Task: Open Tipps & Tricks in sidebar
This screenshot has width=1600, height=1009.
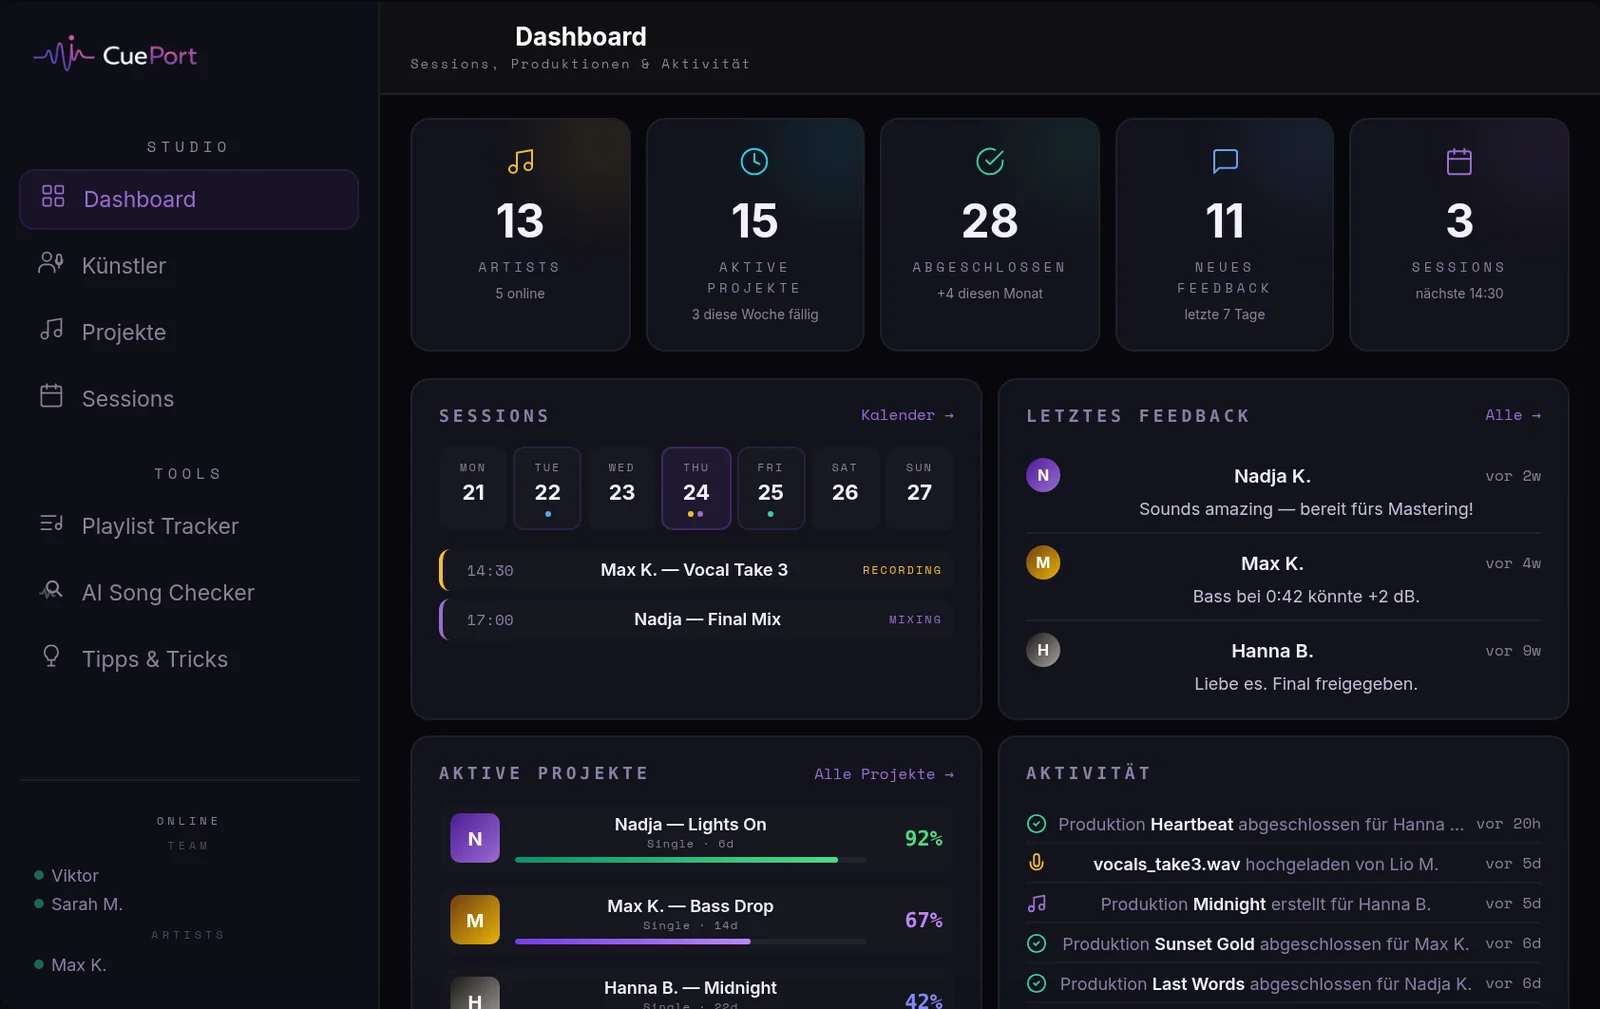Action: pyautogui.click(x=189, y=659)
